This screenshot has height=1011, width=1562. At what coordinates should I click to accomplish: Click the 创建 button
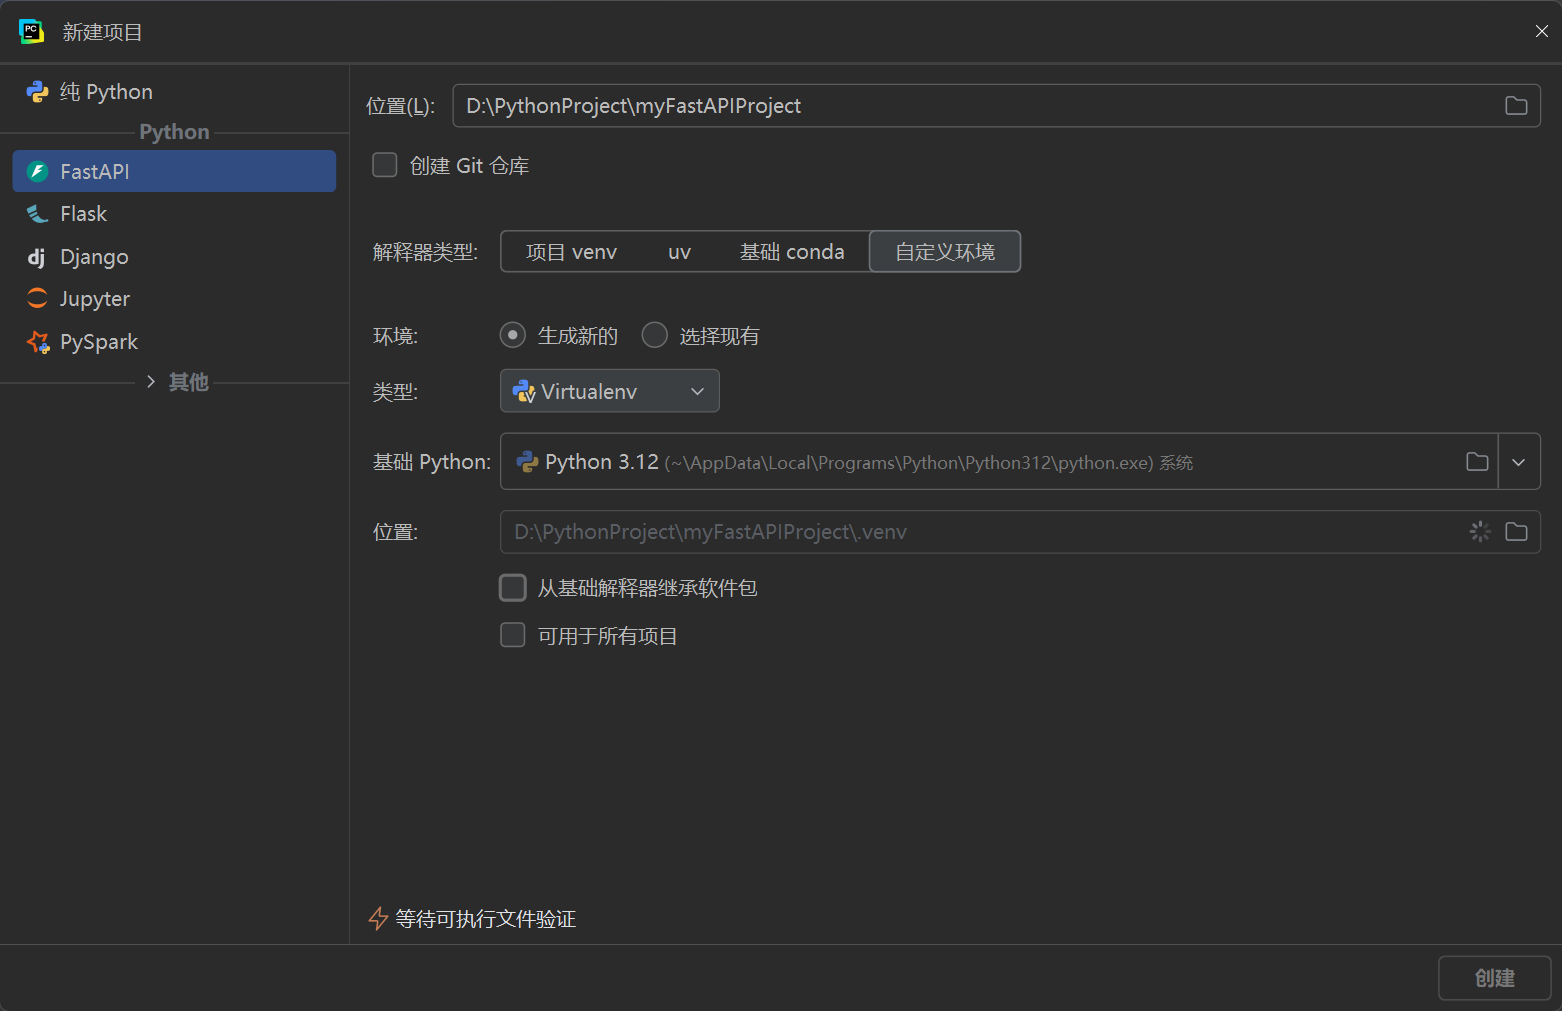click(x=1495, y=978)
